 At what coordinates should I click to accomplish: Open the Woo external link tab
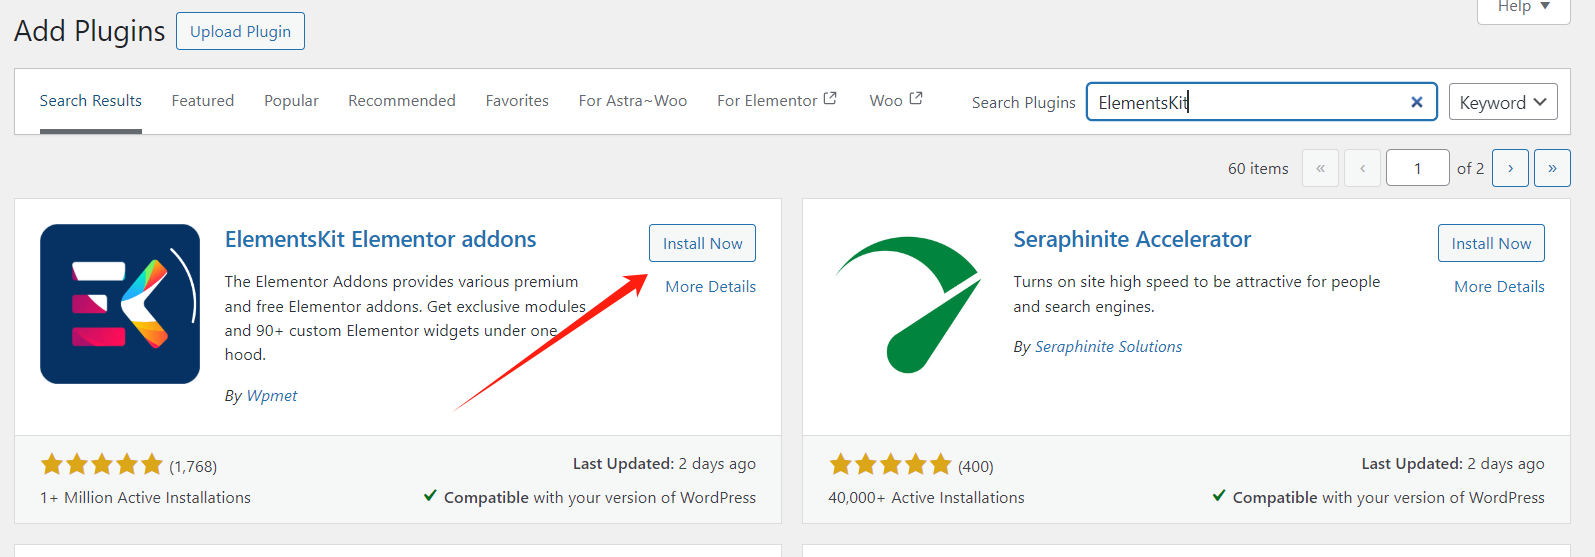[x=895, y=100]
